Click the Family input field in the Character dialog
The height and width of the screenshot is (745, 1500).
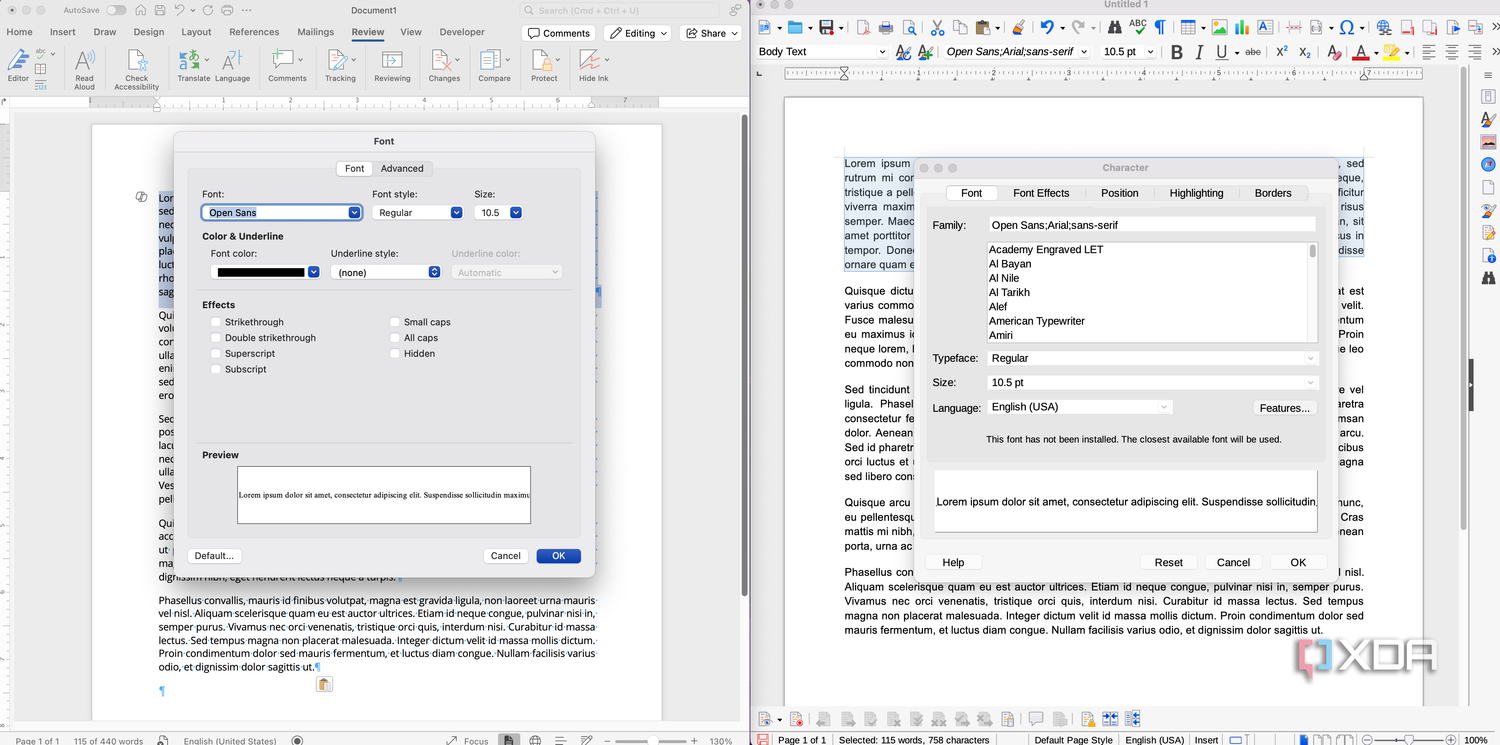pyautogui.click(x=1153, y=225)
